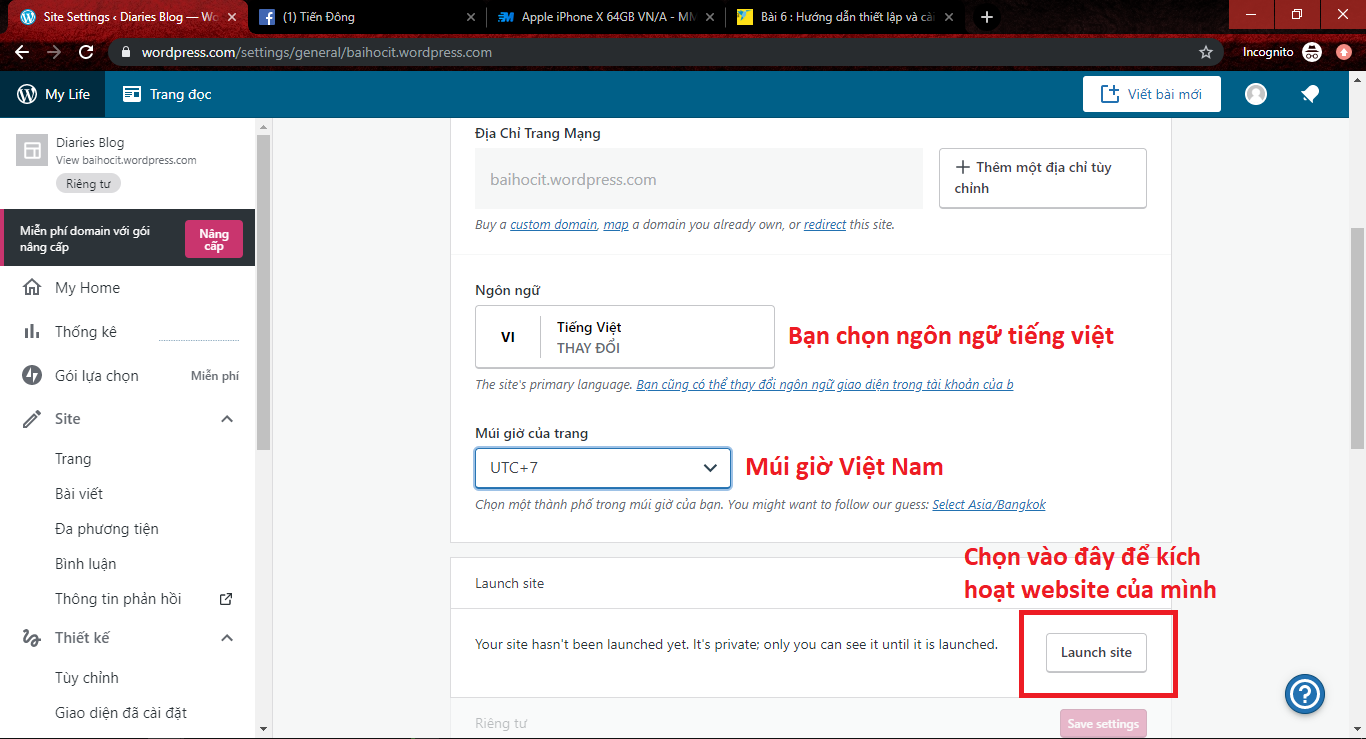Open Trang đọc in the top bar

[167, 94]
